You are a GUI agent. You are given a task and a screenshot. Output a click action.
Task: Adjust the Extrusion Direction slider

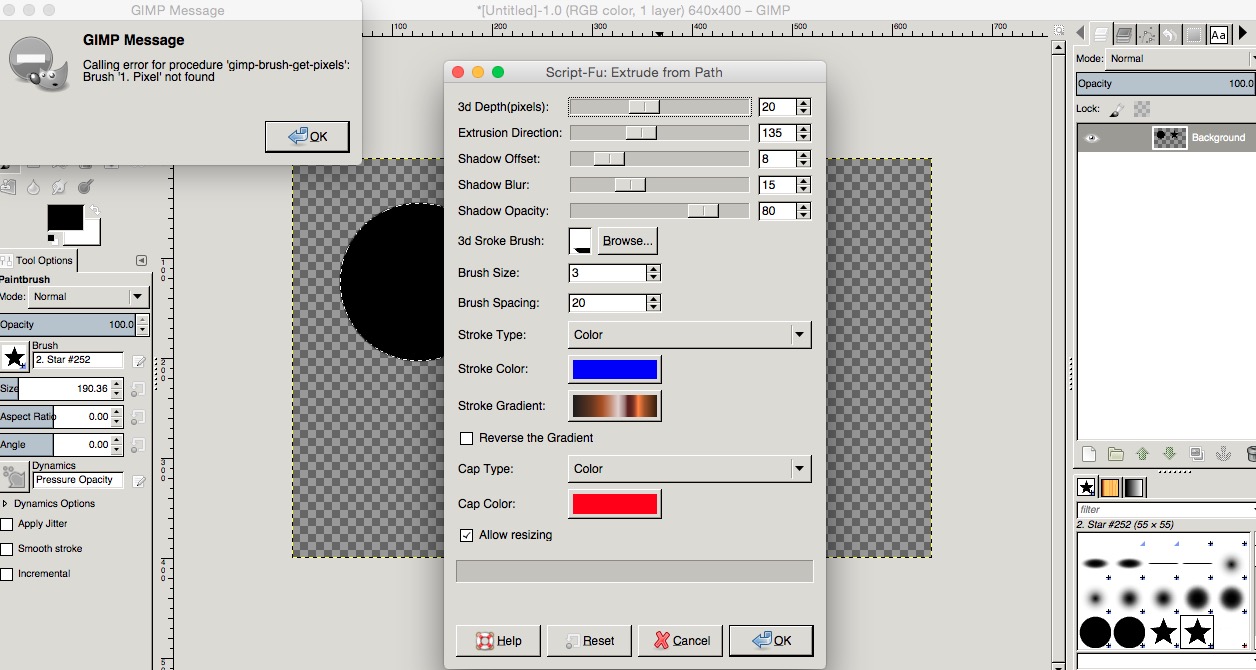click(659, 133)
